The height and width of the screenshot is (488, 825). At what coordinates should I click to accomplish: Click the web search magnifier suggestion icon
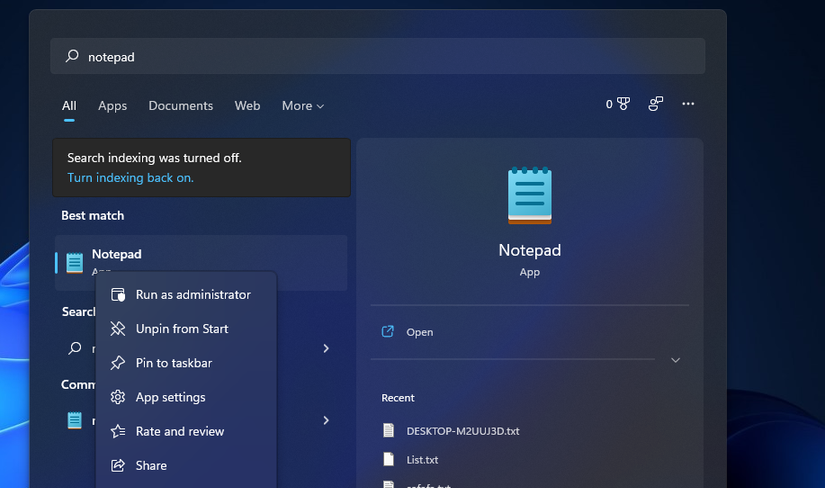(75, 348)
